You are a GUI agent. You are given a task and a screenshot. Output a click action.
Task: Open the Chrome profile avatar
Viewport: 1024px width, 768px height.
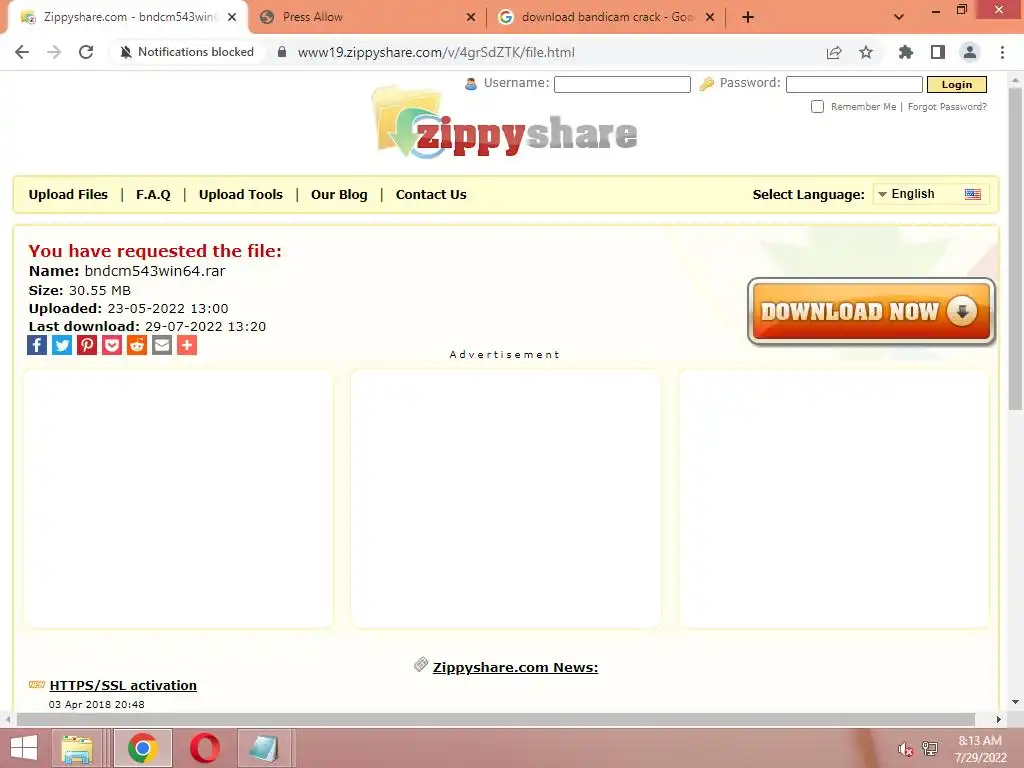click(970, 52)
